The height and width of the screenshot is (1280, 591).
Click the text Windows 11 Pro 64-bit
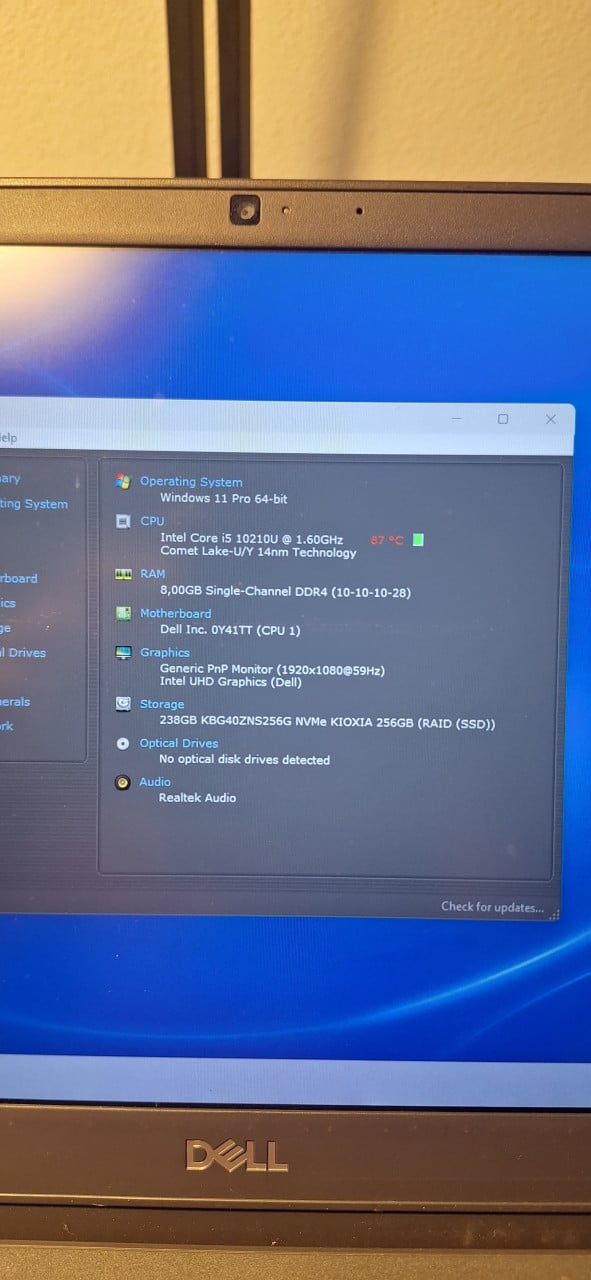coord(224,498)
